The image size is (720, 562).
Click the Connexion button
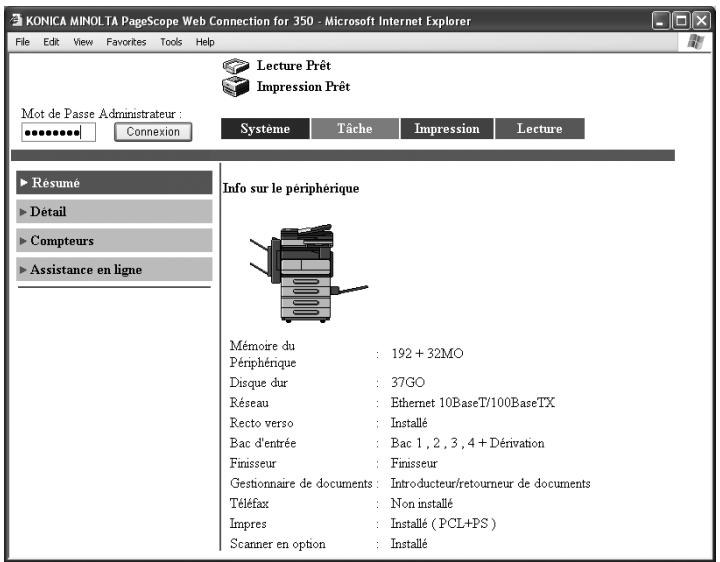tap(153, 132)
